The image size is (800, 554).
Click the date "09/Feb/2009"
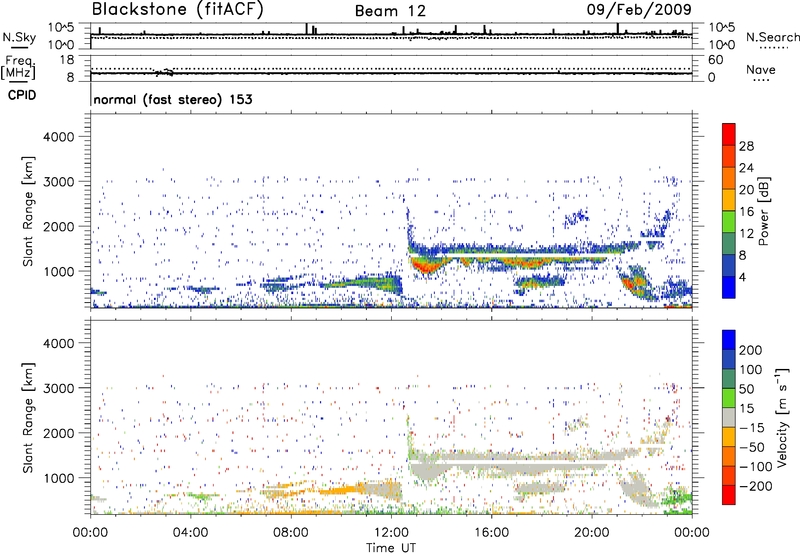tap(639, 9)
